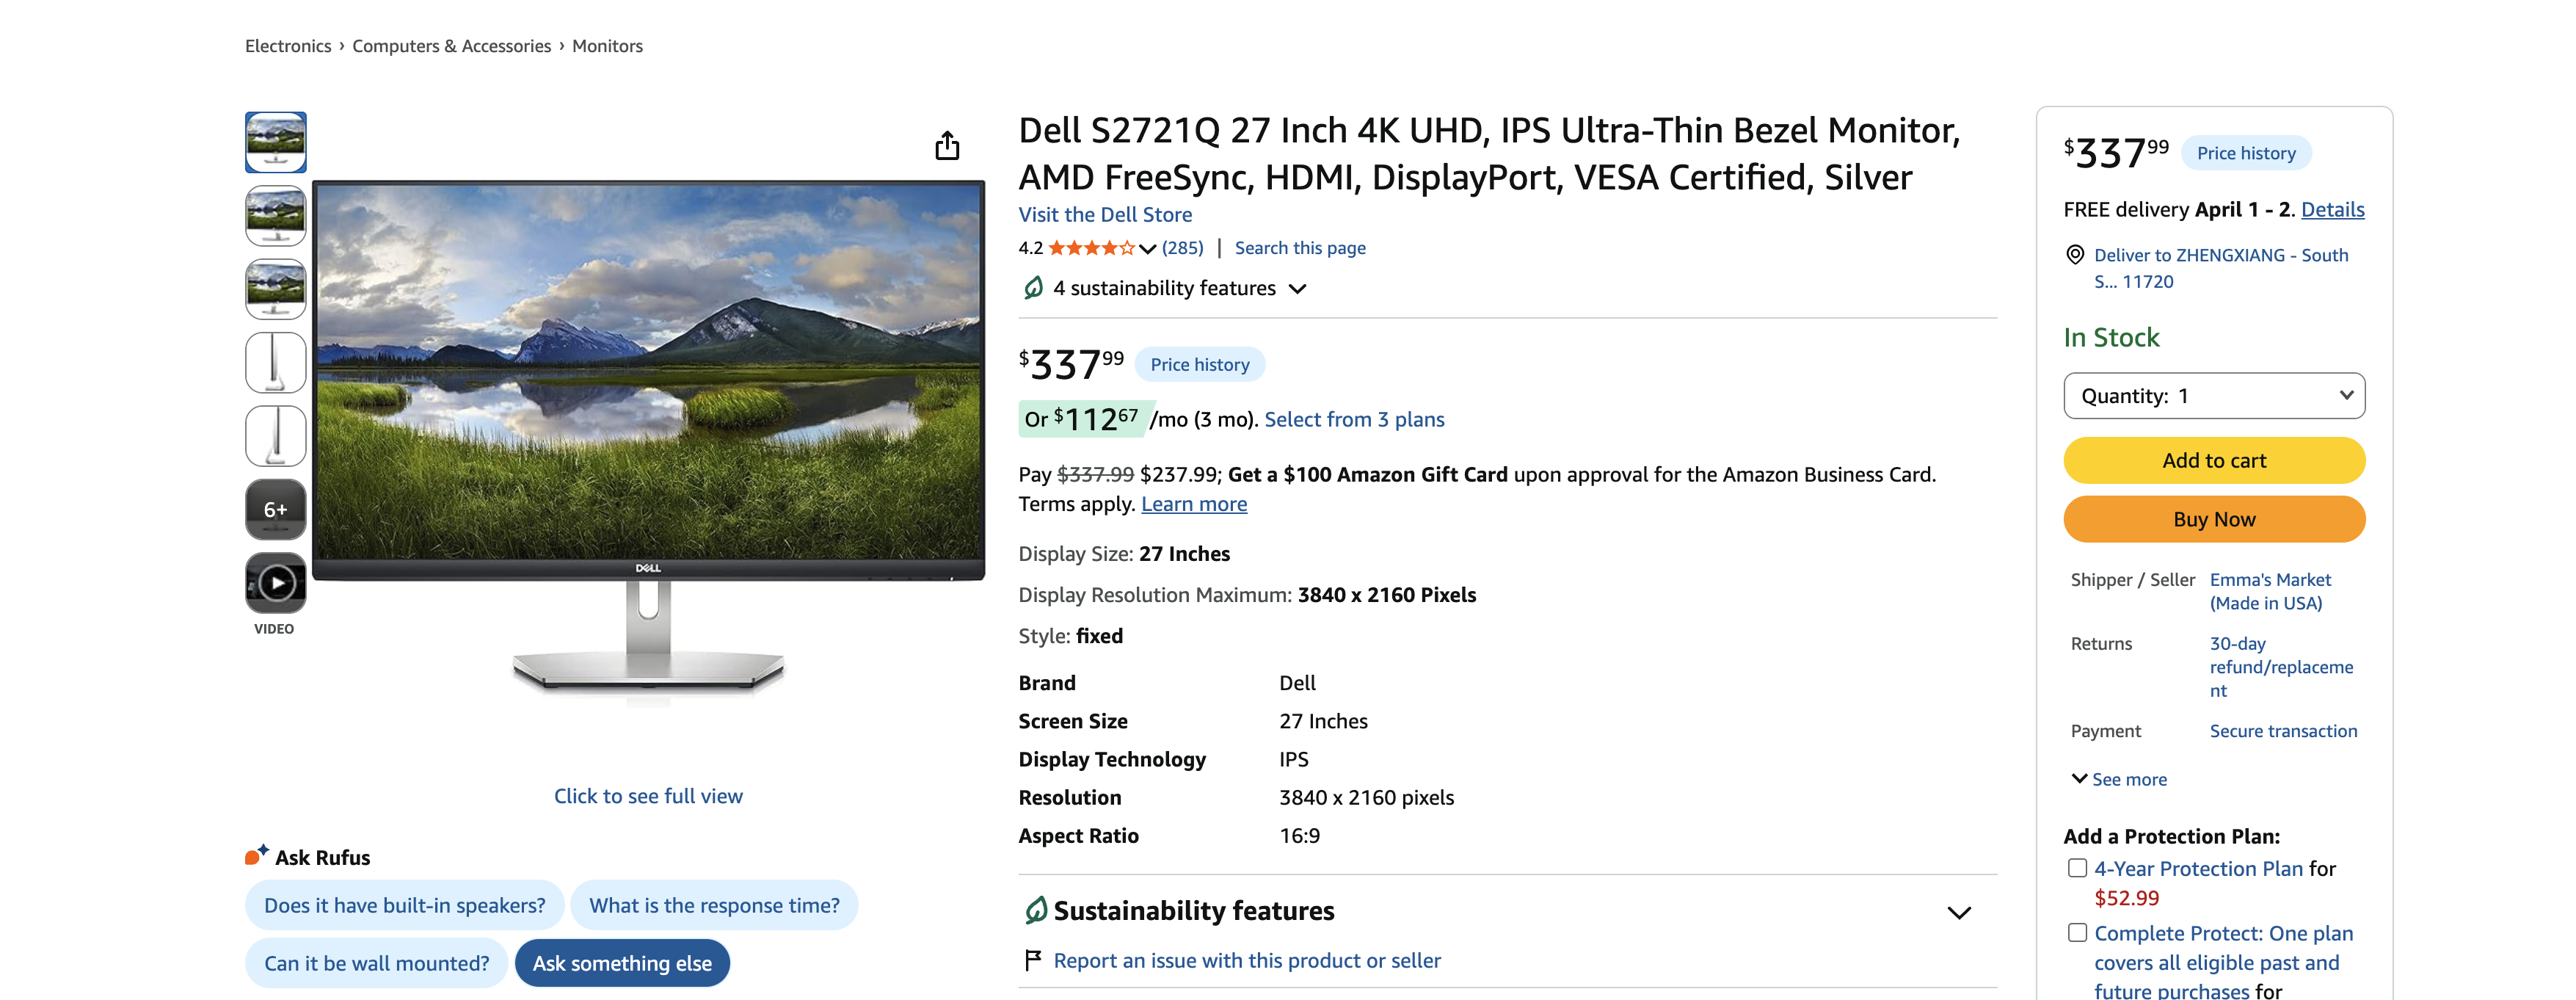Click the delivery location pin icon
This screenshot has width=2576, height=1000.
pos(2075,255)
